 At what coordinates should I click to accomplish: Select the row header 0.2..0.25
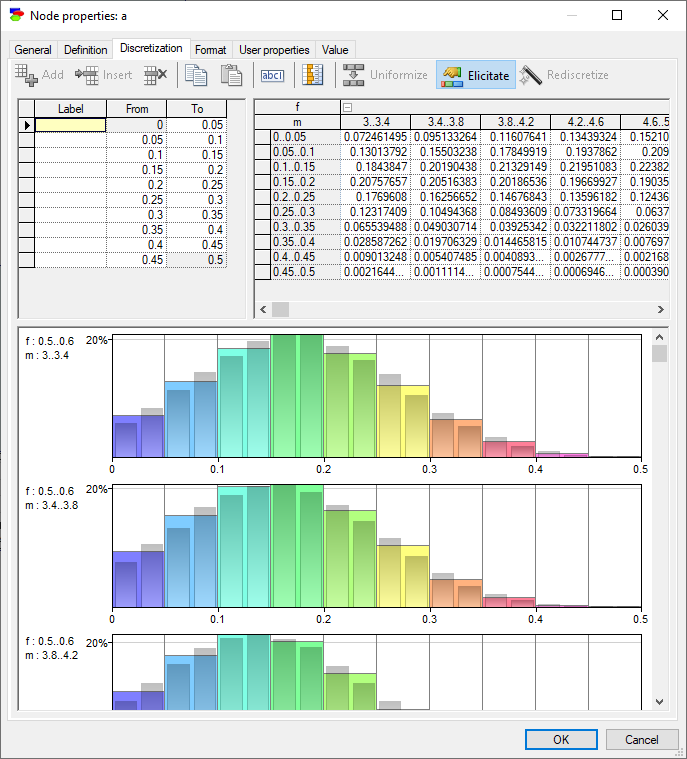(x=305, y=197)
